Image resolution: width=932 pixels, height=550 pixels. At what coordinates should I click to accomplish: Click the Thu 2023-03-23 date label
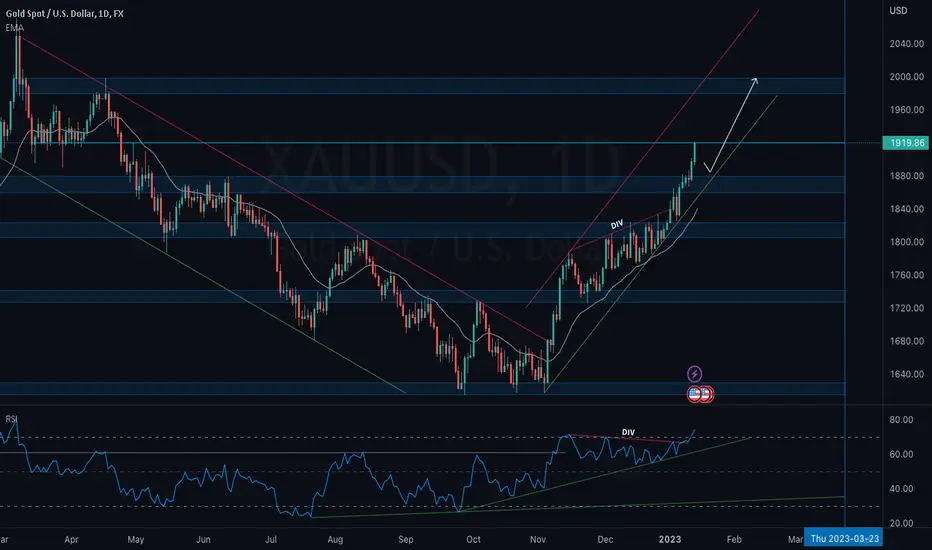(x=844, y=539)
